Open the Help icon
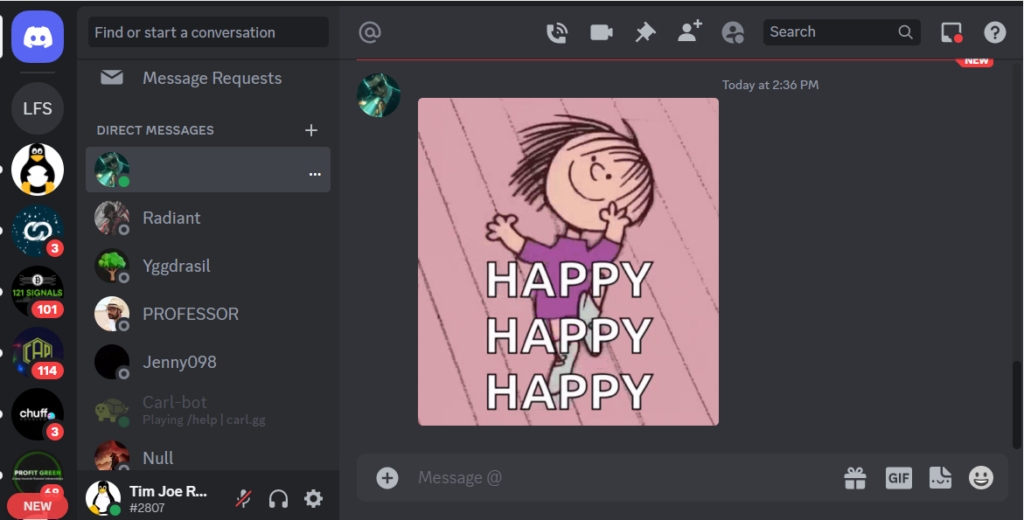The height and width of the screenshot is (520, 1024). pyautogui.click(x=995, y=32)
